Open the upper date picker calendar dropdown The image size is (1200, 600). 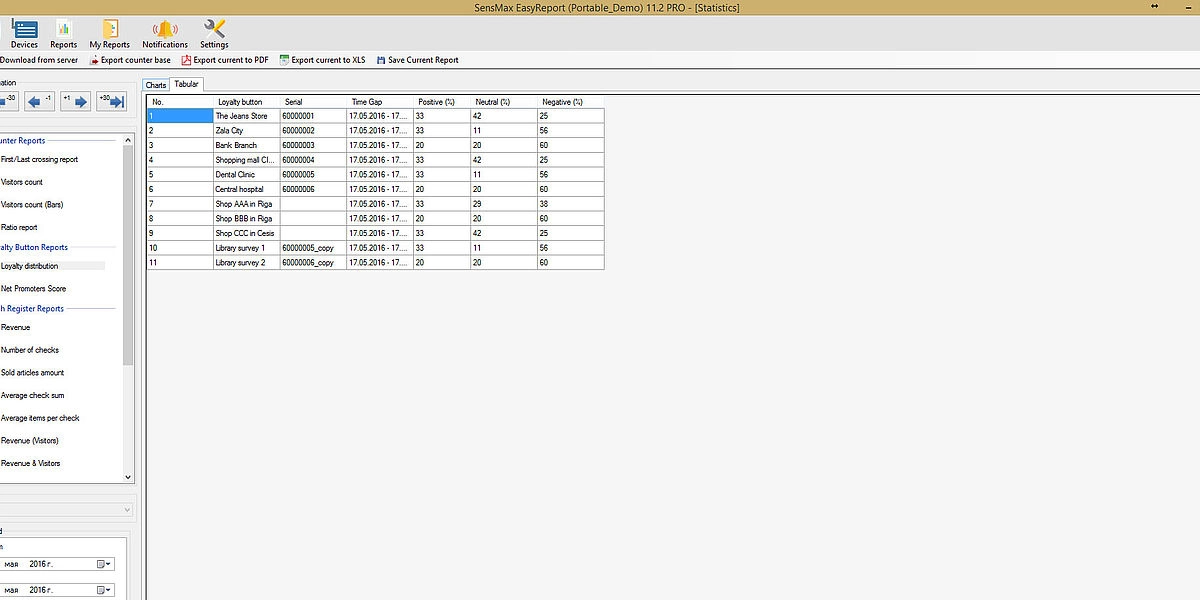tap(103, 564)
